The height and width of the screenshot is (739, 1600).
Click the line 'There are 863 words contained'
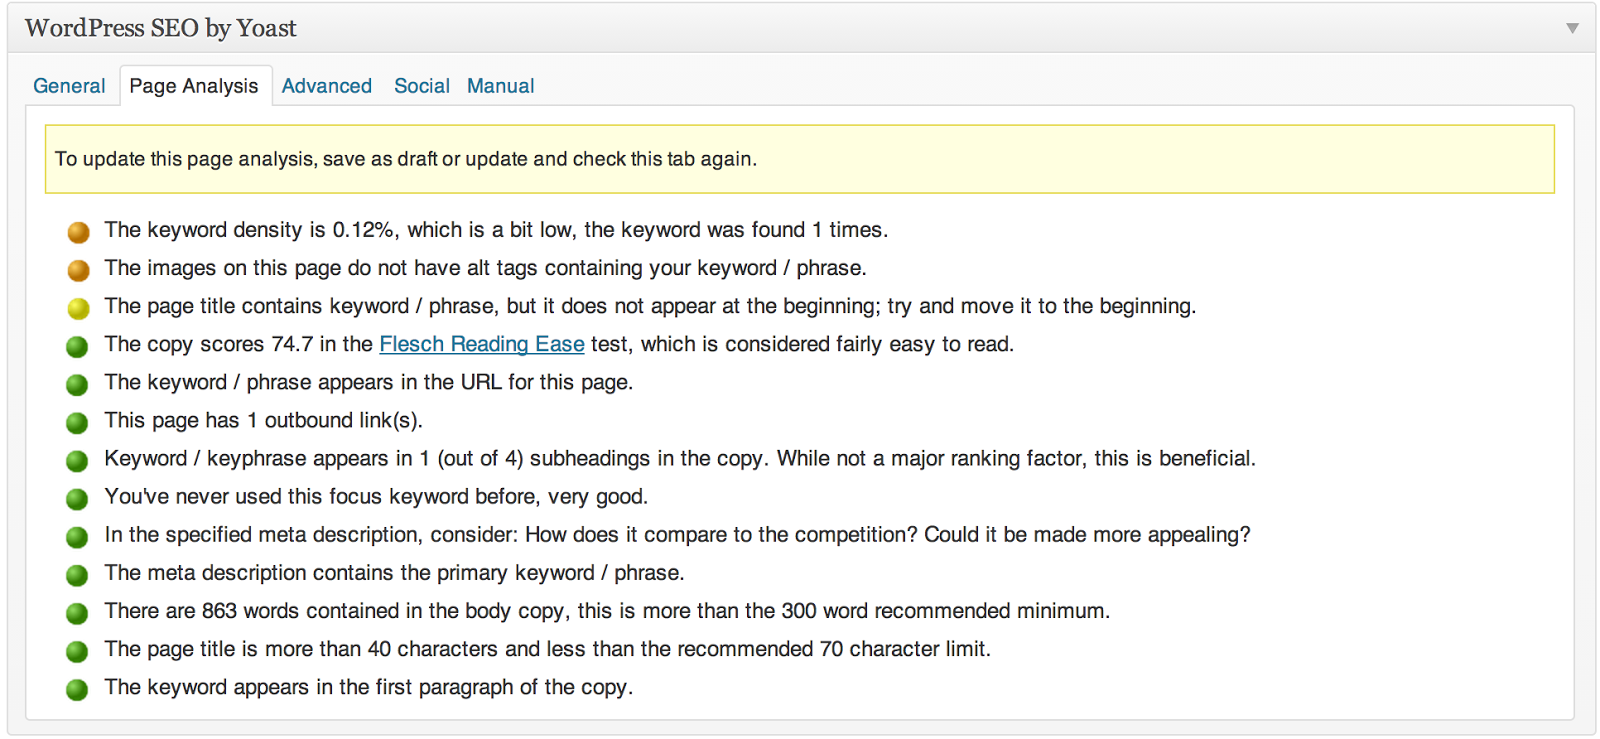(607, 610)
